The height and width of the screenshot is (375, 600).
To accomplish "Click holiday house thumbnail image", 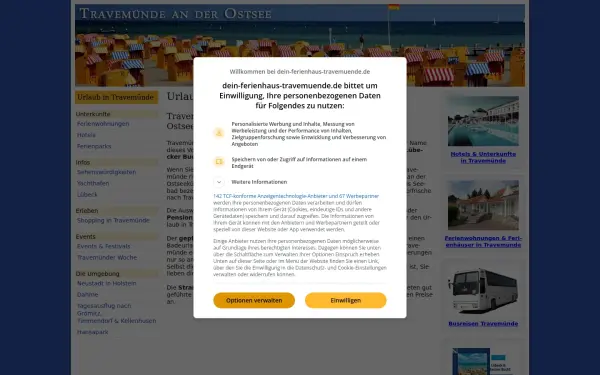I will 483,205.
